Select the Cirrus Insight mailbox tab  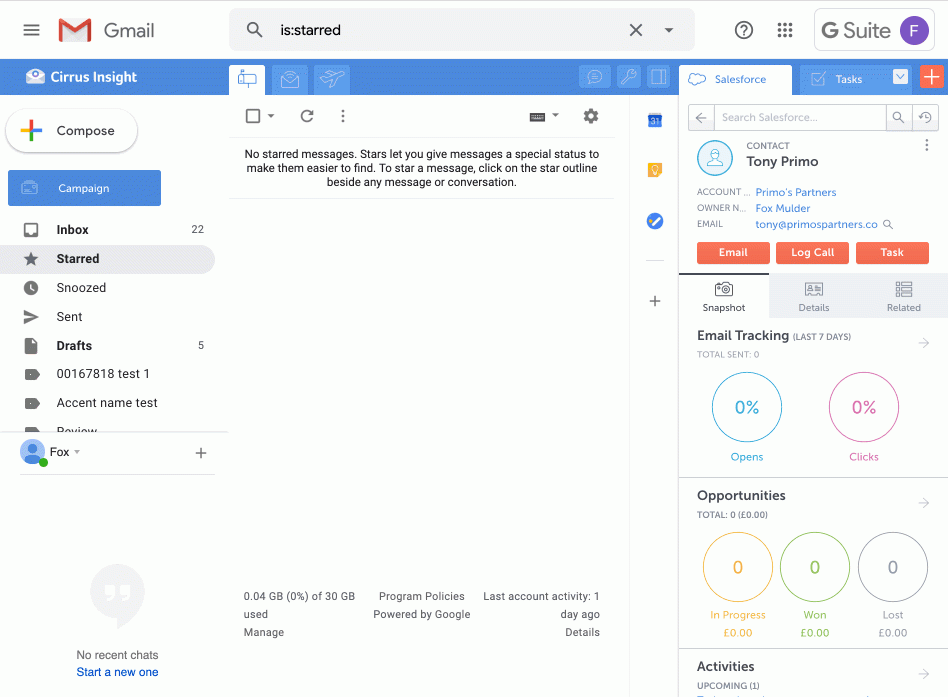tap(247, 79)
